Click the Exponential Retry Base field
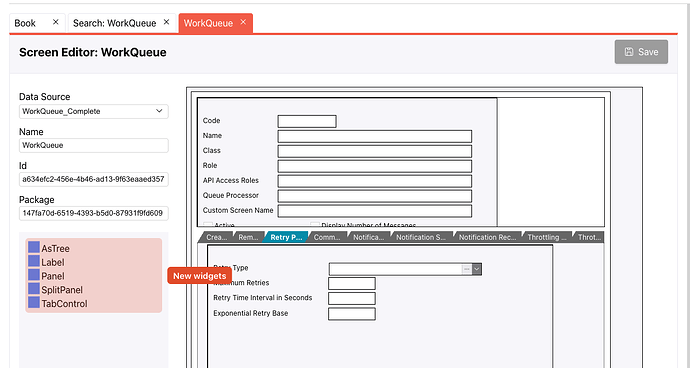This screenshot has width=690, height=368. 352,314
